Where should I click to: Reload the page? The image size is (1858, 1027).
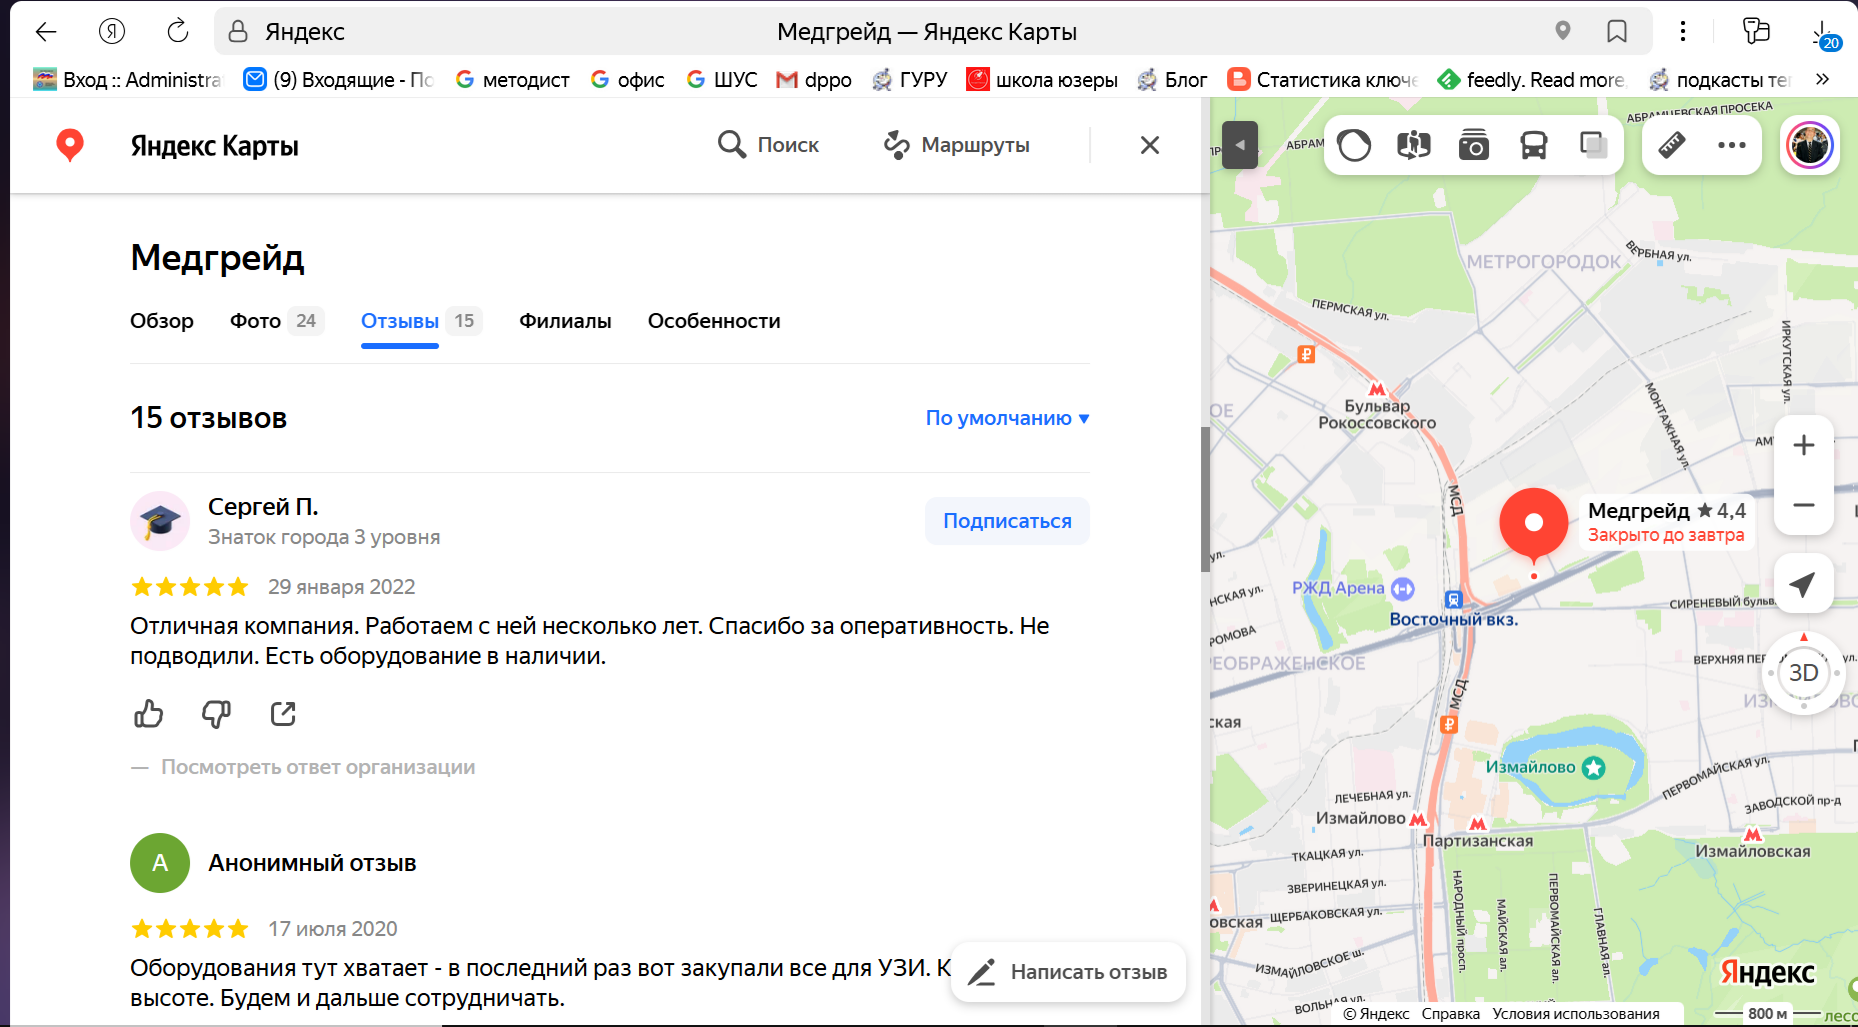point(178,32)
